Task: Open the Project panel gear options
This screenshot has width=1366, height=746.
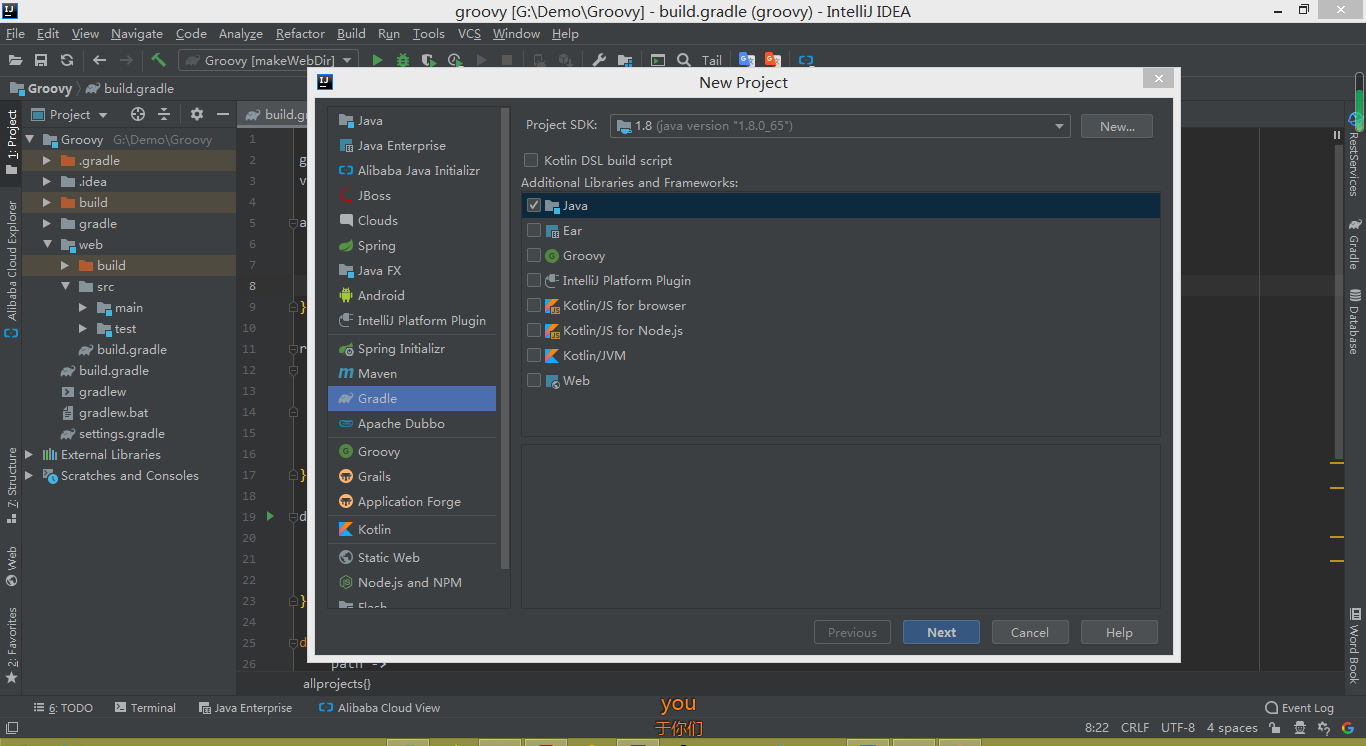Action: pyautogui.click(x=197, y=114)
